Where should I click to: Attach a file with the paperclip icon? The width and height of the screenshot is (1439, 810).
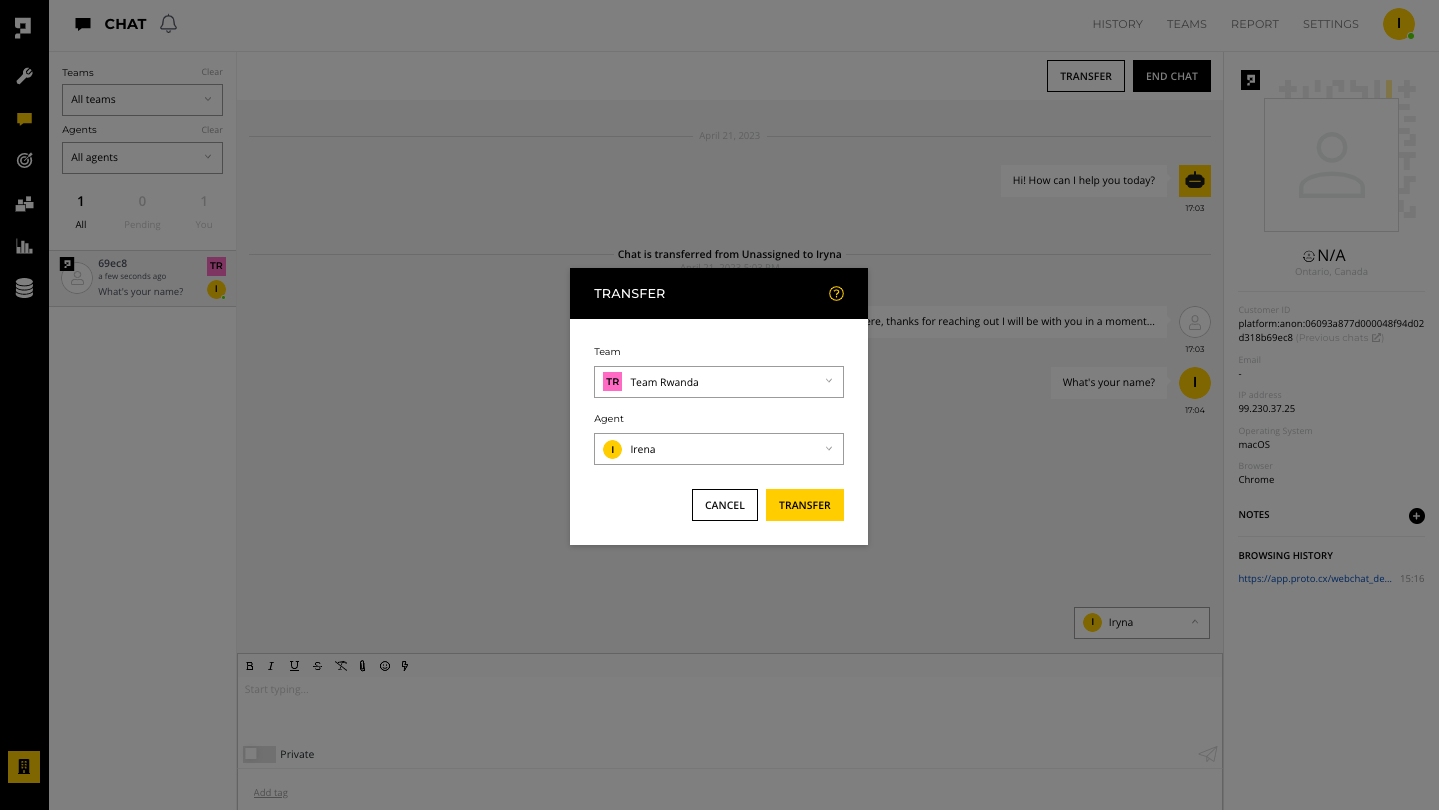tap(362, 666)
